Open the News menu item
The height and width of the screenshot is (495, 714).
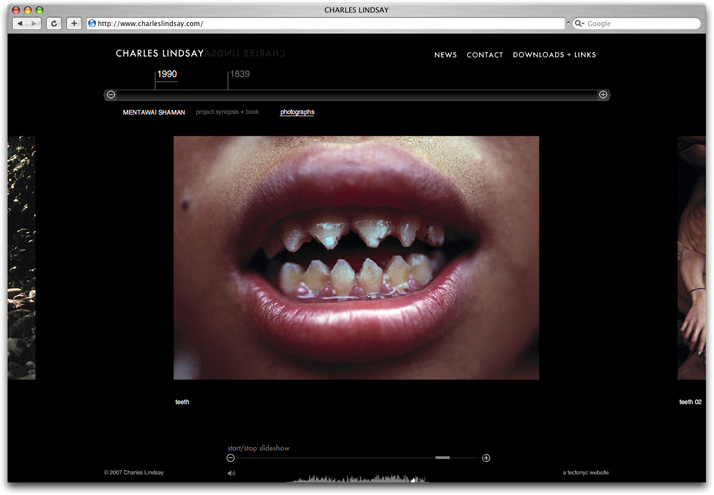point(445,55)
